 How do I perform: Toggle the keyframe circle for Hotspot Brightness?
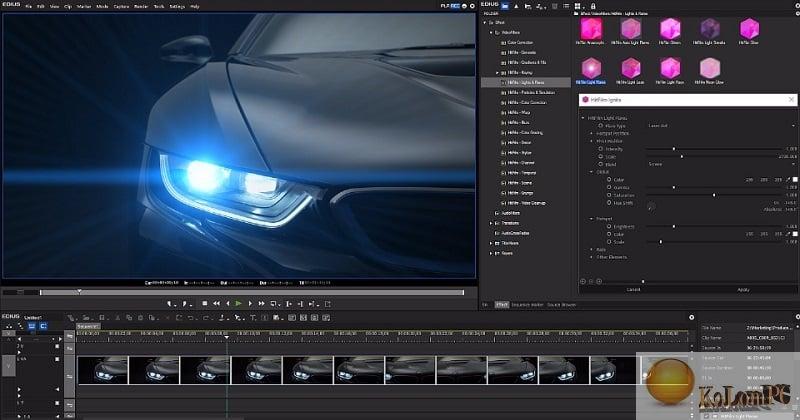click(609, 226)
